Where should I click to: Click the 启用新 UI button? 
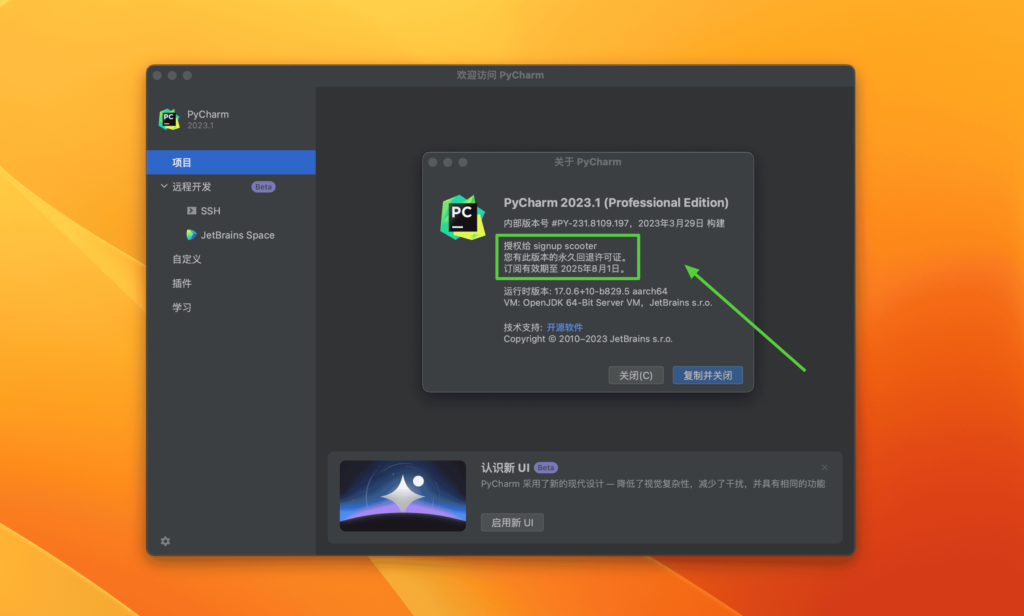tap(512, 522)
